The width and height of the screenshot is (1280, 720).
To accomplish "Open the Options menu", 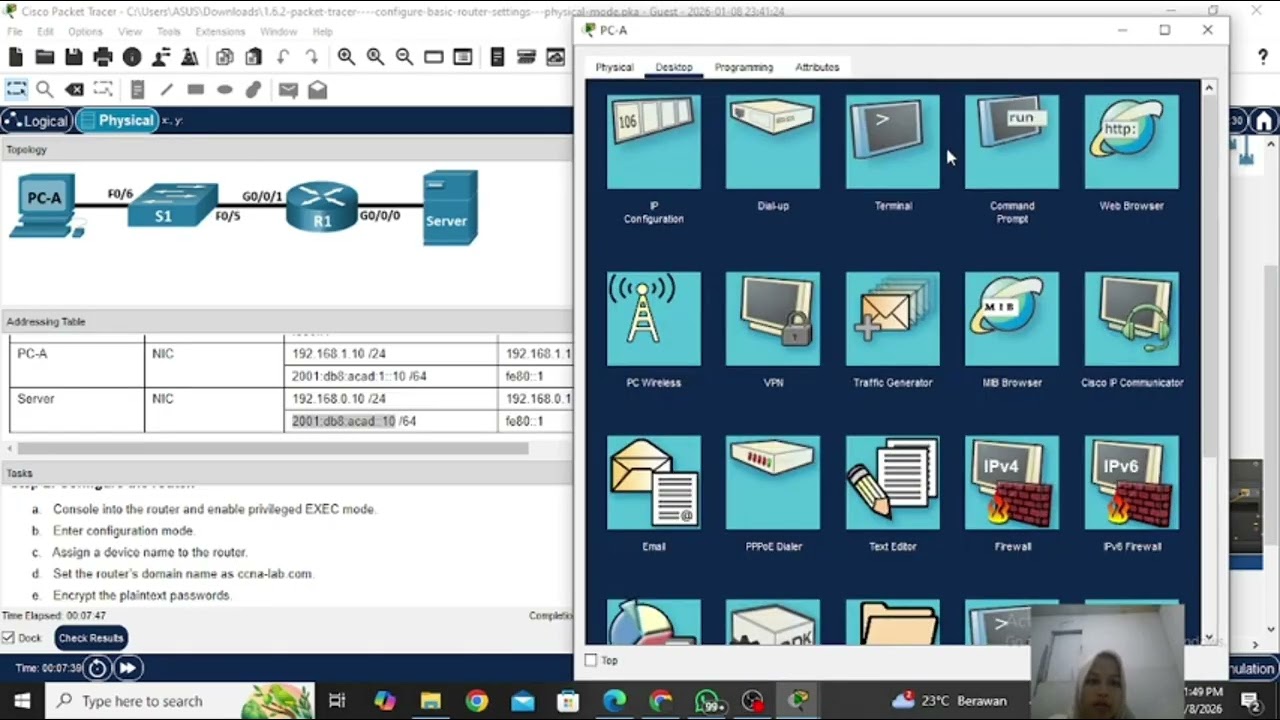I will click(x=85, y=32).
